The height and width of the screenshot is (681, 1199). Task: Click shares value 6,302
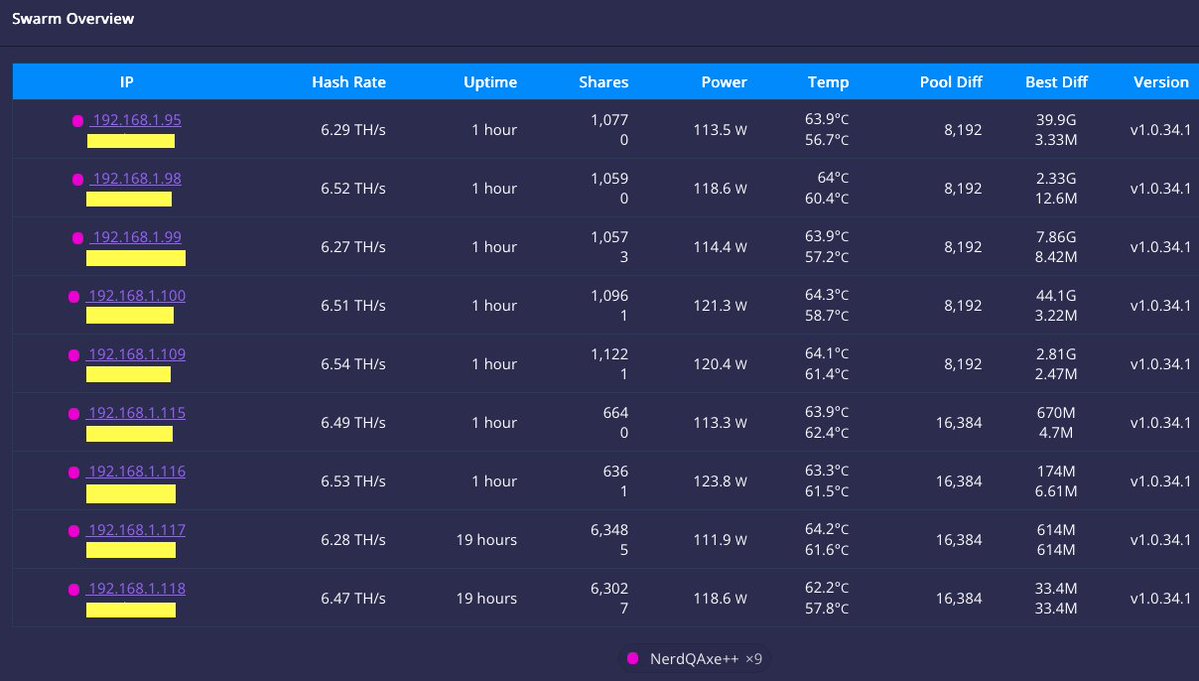(609, 589)
